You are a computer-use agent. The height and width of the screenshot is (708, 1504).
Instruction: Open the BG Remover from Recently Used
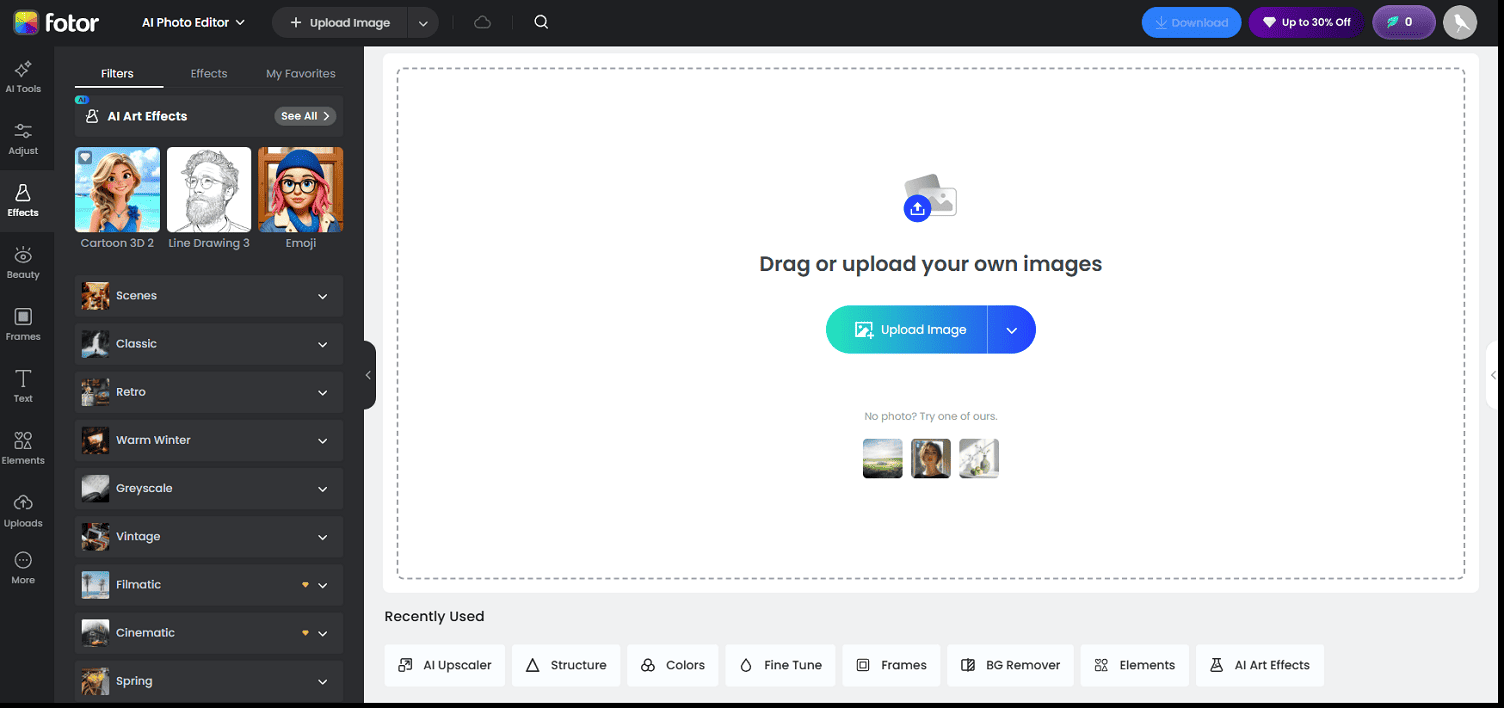[x=1010, y=665]
